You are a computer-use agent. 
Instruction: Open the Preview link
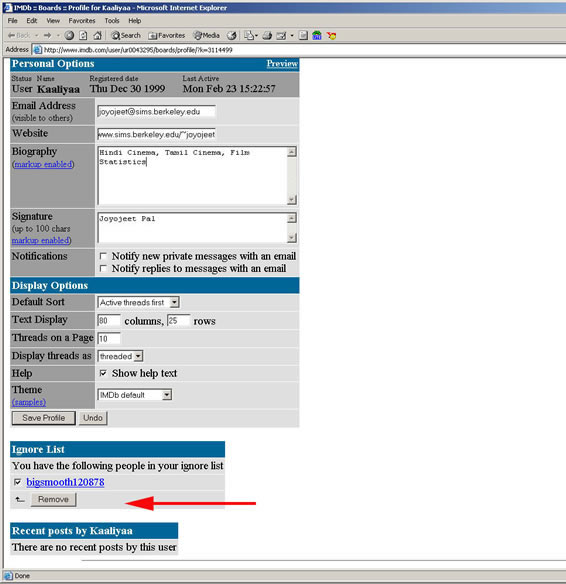tap(282, 64)
